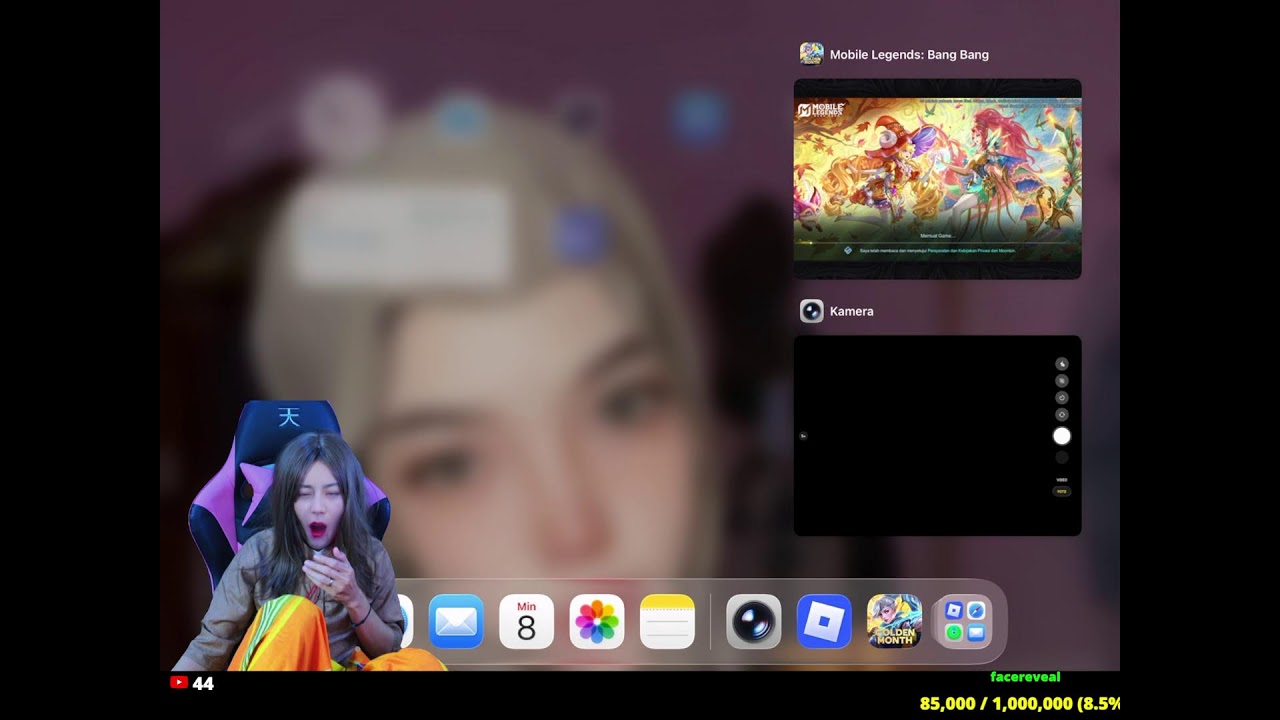1280x720 pixels.
Task: Open the Mail app in the dock
Action: (x=456, y=621)
